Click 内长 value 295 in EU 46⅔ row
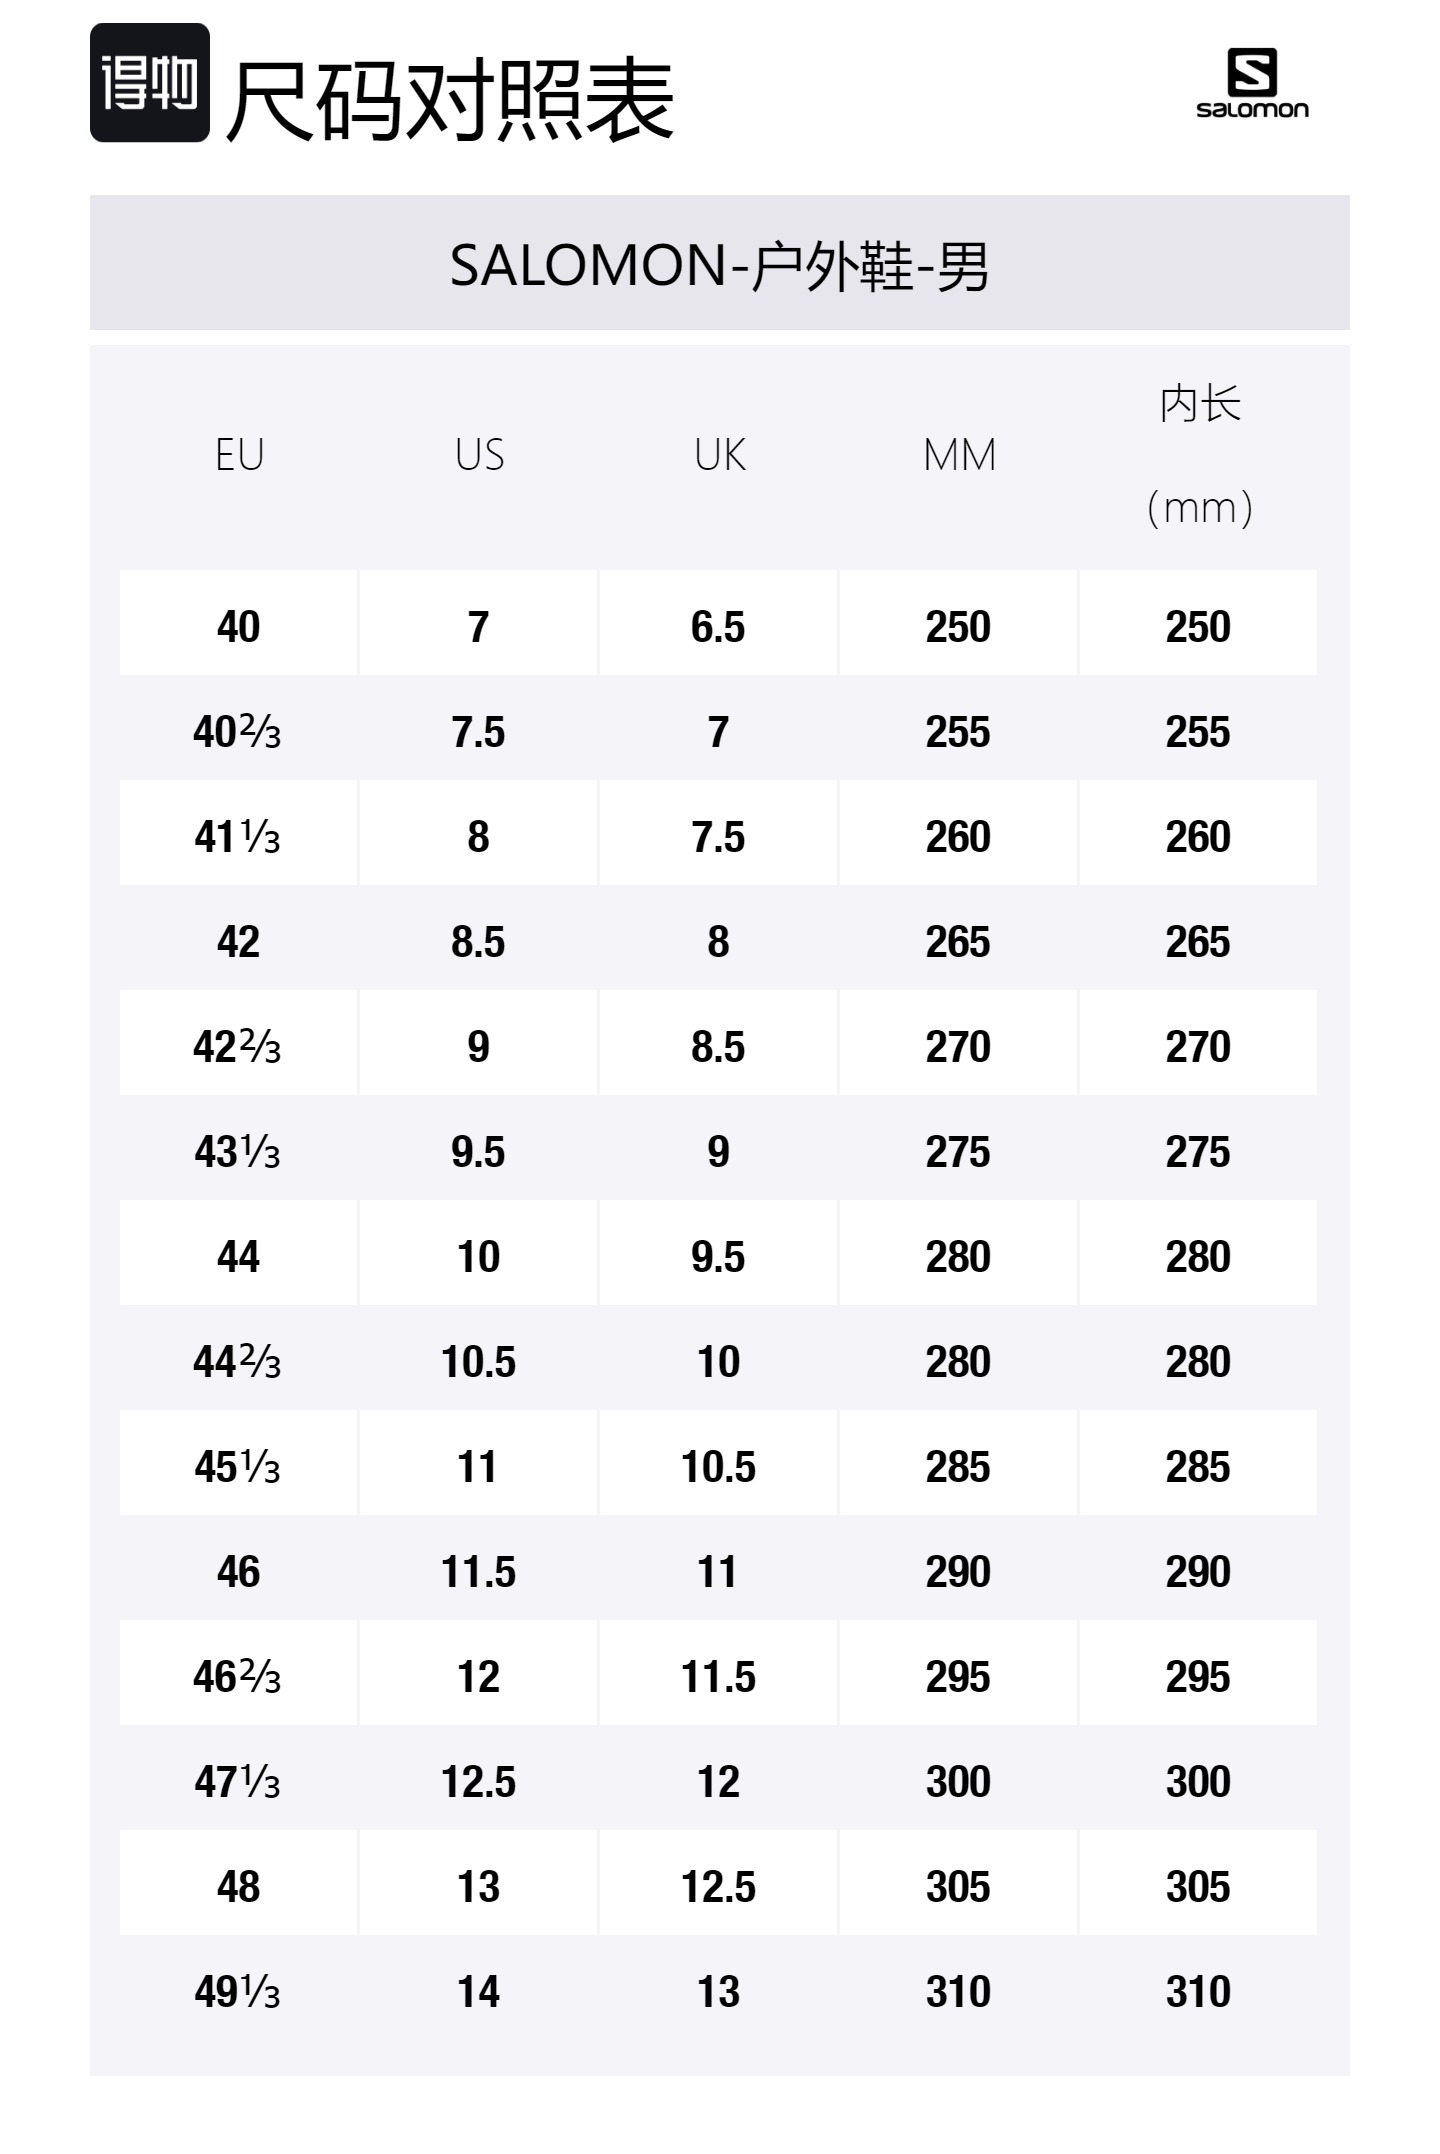The height and width of the screenshot is (2154, 1440). (x=1198, y=1677)
